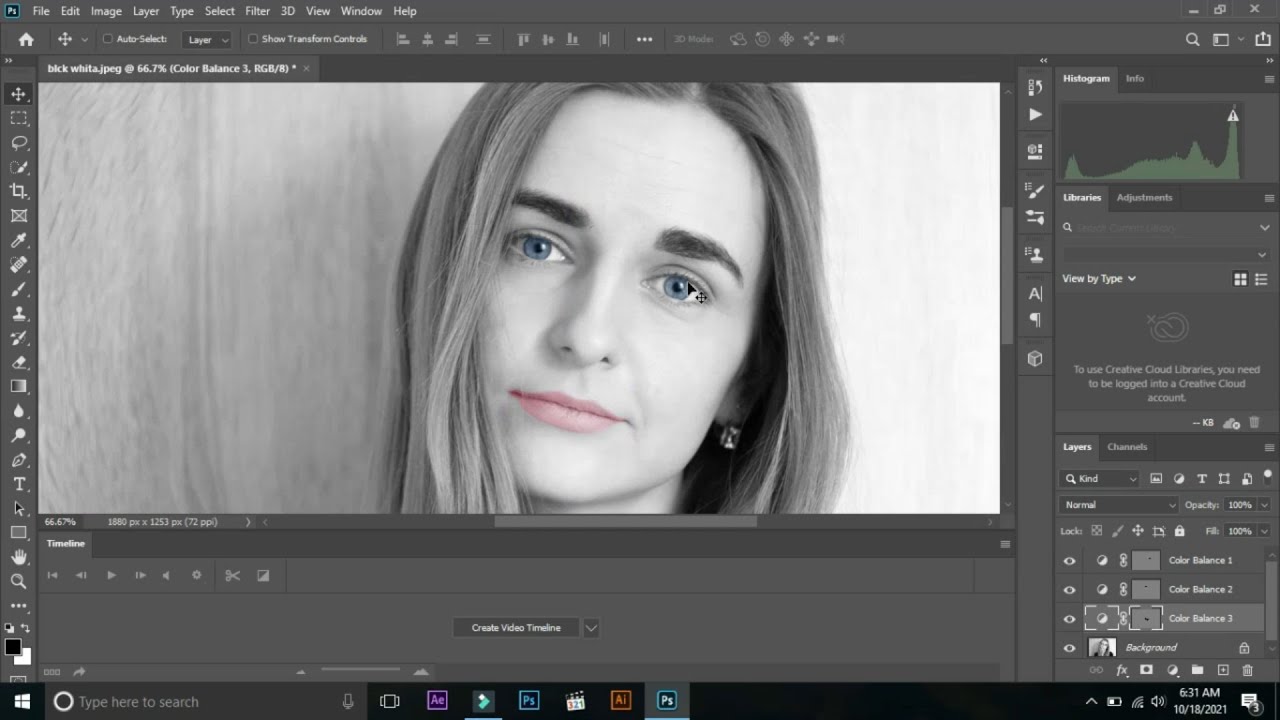Select the Gradient tool
1280x720 pixels.
18,386
